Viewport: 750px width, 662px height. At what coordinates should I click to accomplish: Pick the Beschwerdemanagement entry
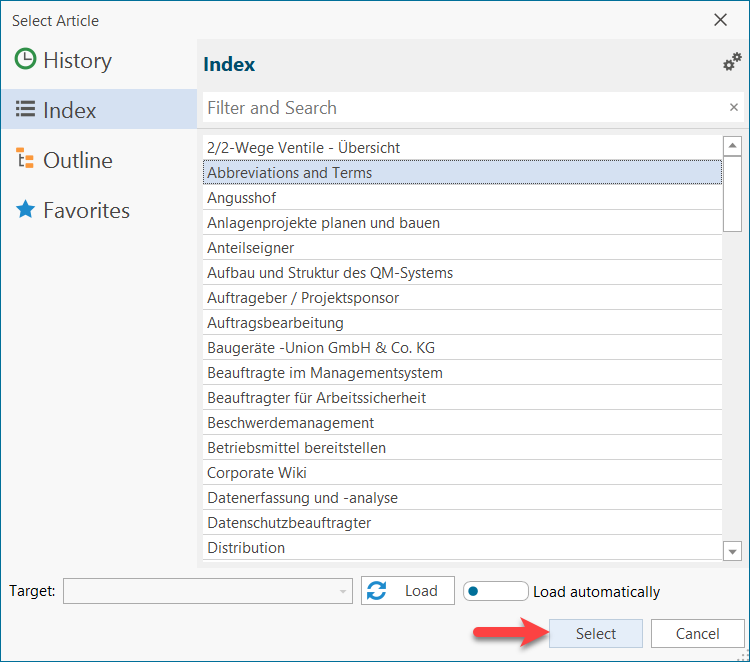pyautogui.click(x=290, y=423)
